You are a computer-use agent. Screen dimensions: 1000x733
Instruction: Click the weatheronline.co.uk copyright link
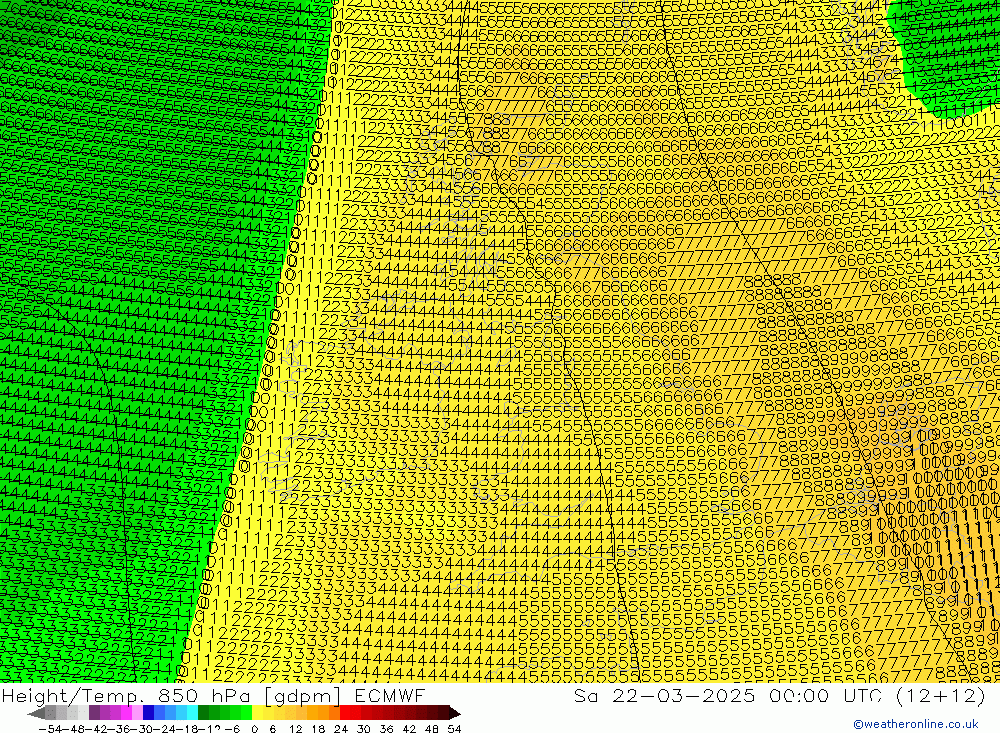[x=915, y=724]
